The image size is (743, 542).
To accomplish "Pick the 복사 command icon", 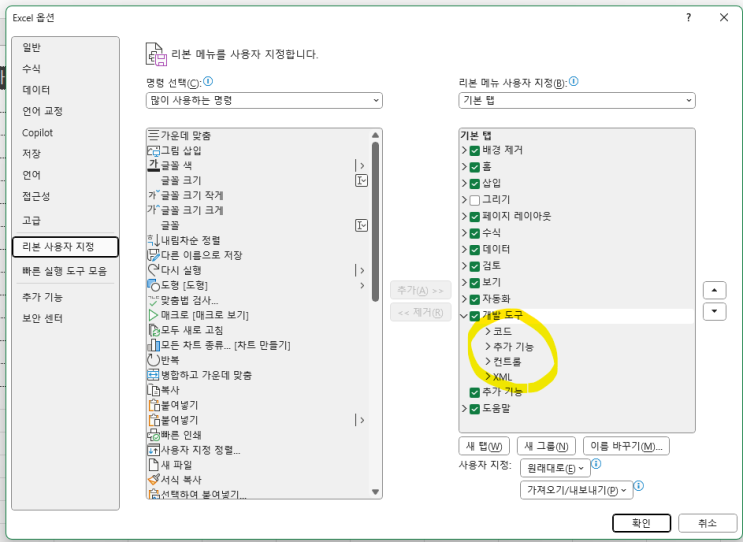I will point(154,390).
